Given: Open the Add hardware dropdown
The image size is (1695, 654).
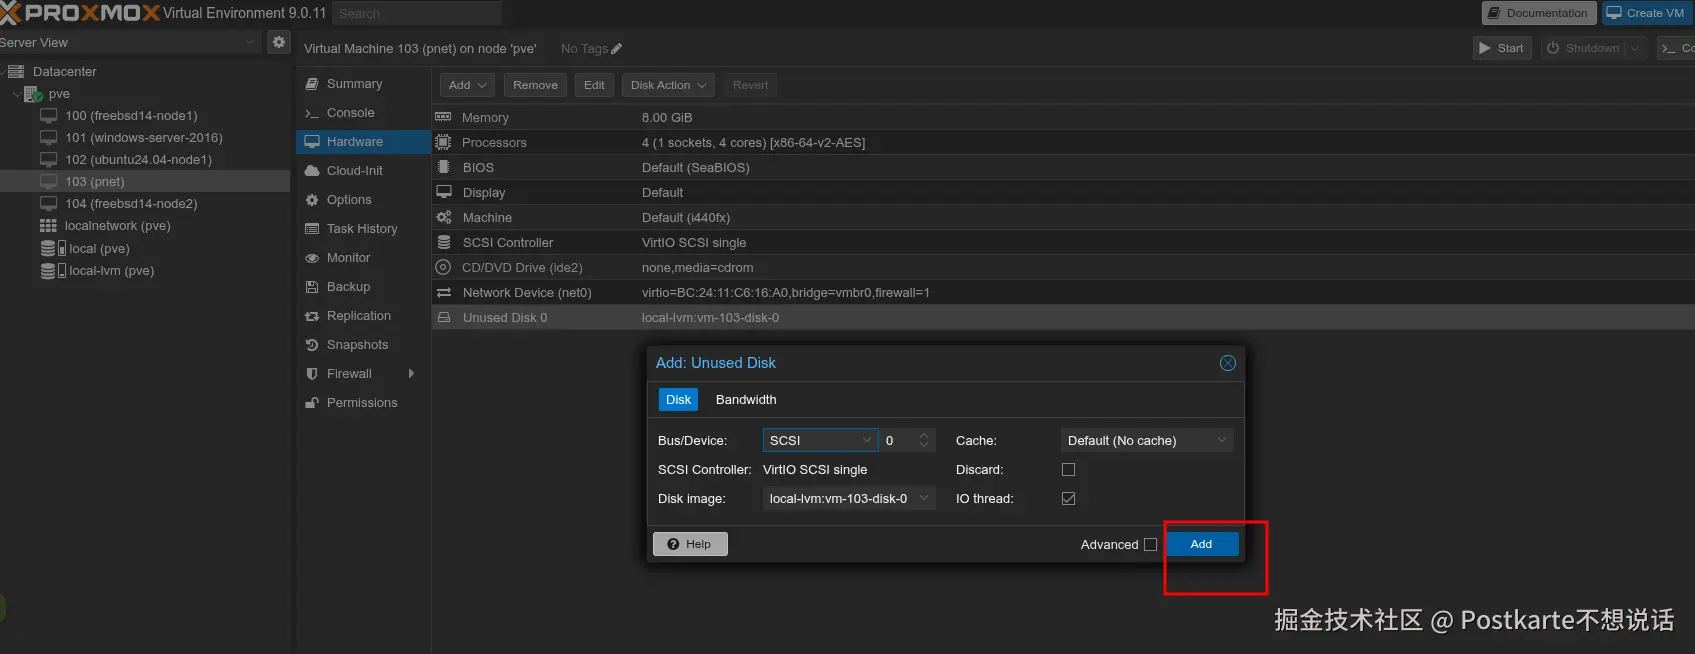Looking at the screenshot, I should click(467, 85).
